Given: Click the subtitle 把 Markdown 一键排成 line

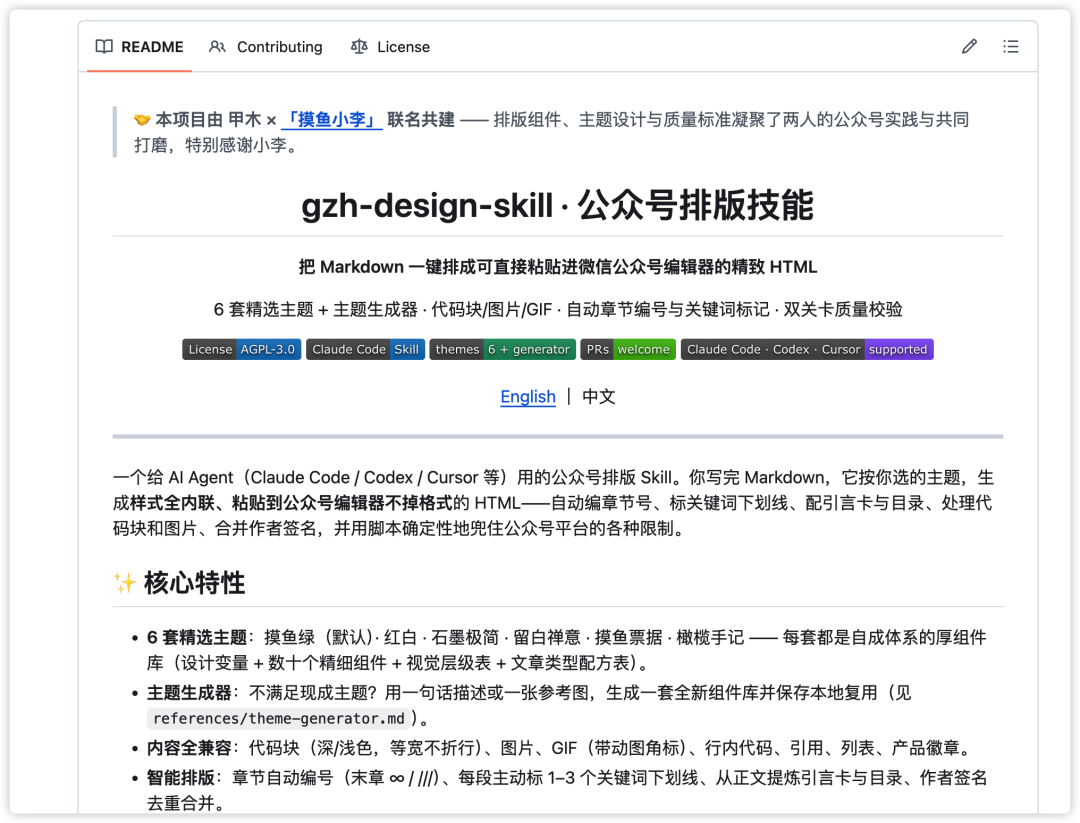Looking at the screenshot, I should (558, 267).
